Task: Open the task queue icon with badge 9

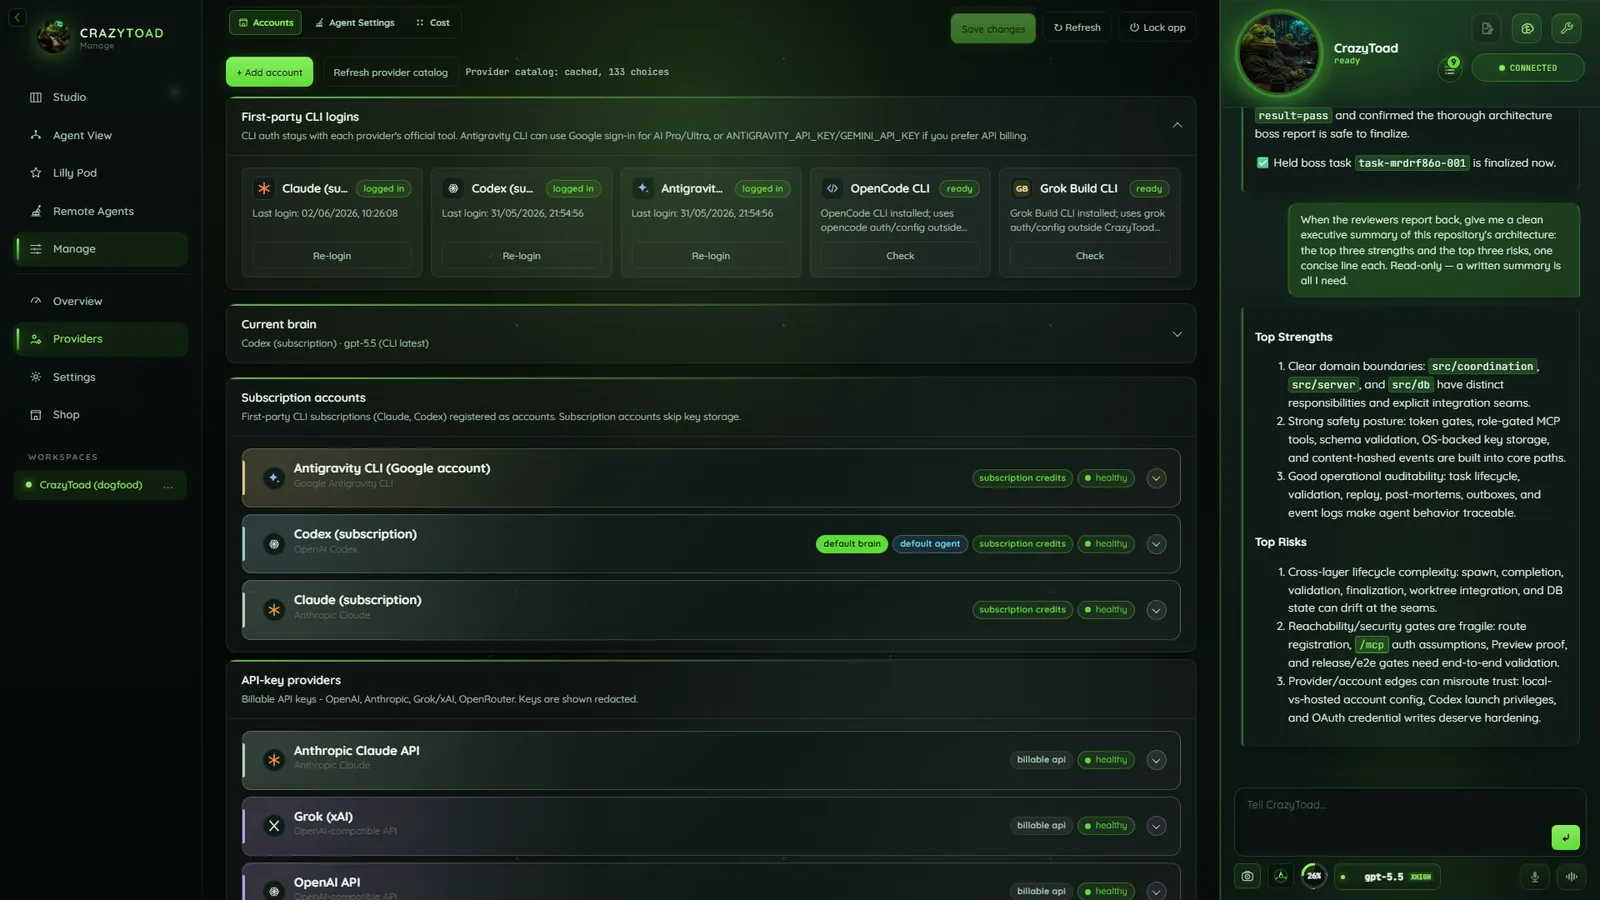Action: pyautogui.click(x=1450, y=67)
